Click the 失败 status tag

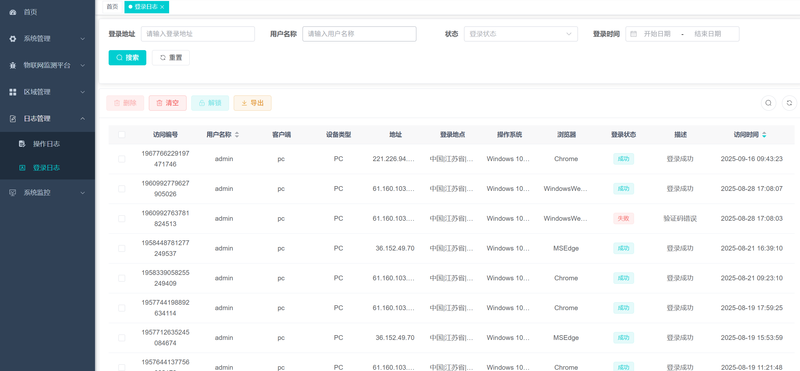623,218
